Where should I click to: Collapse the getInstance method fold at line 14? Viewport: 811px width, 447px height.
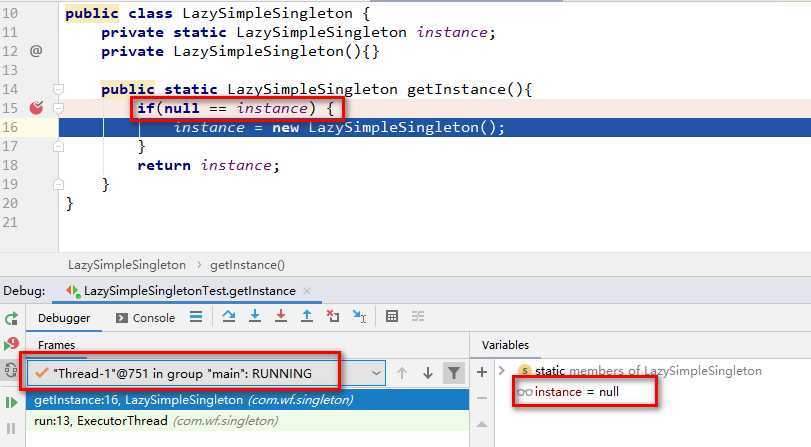[58, 89]
